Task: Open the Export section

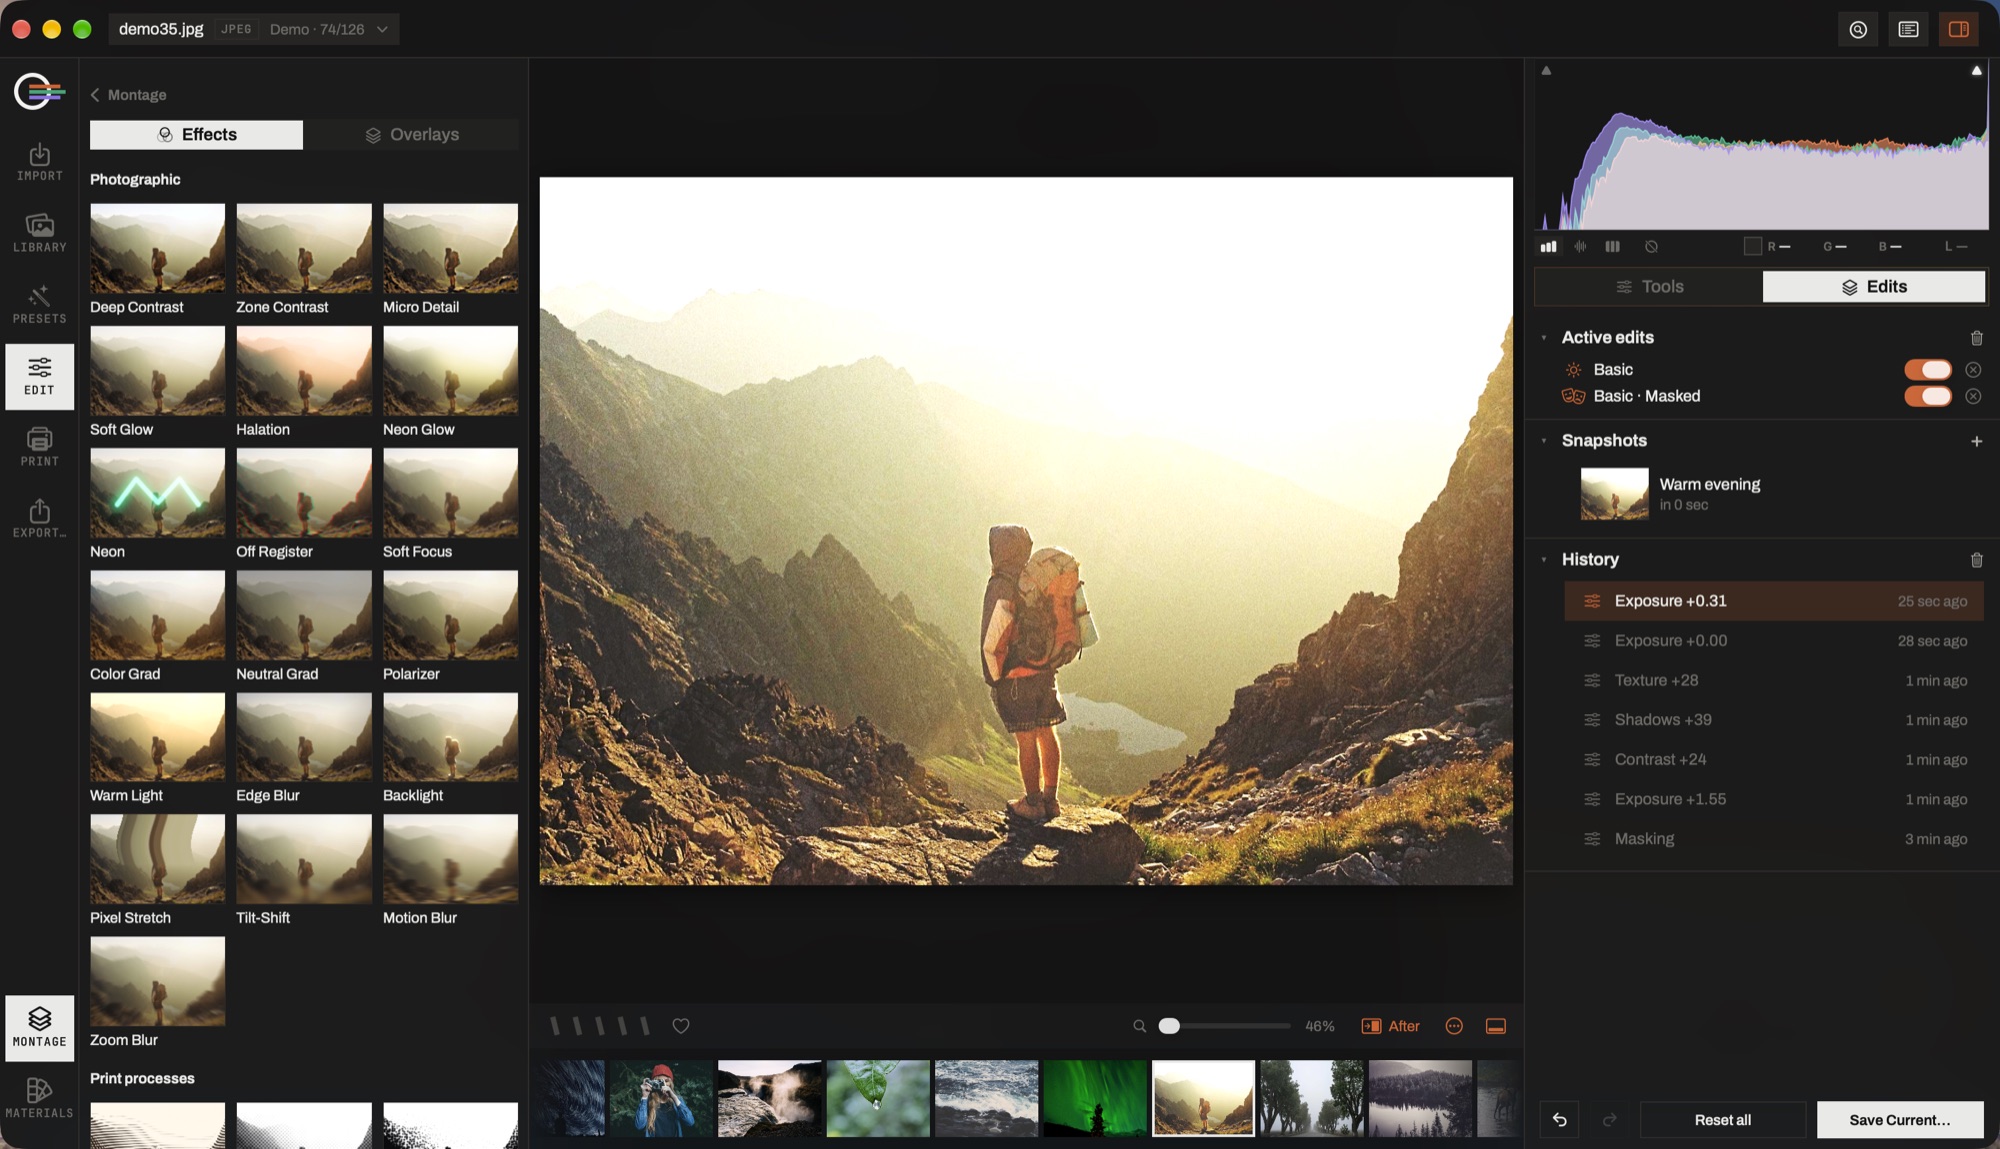Action: (39, 519)
